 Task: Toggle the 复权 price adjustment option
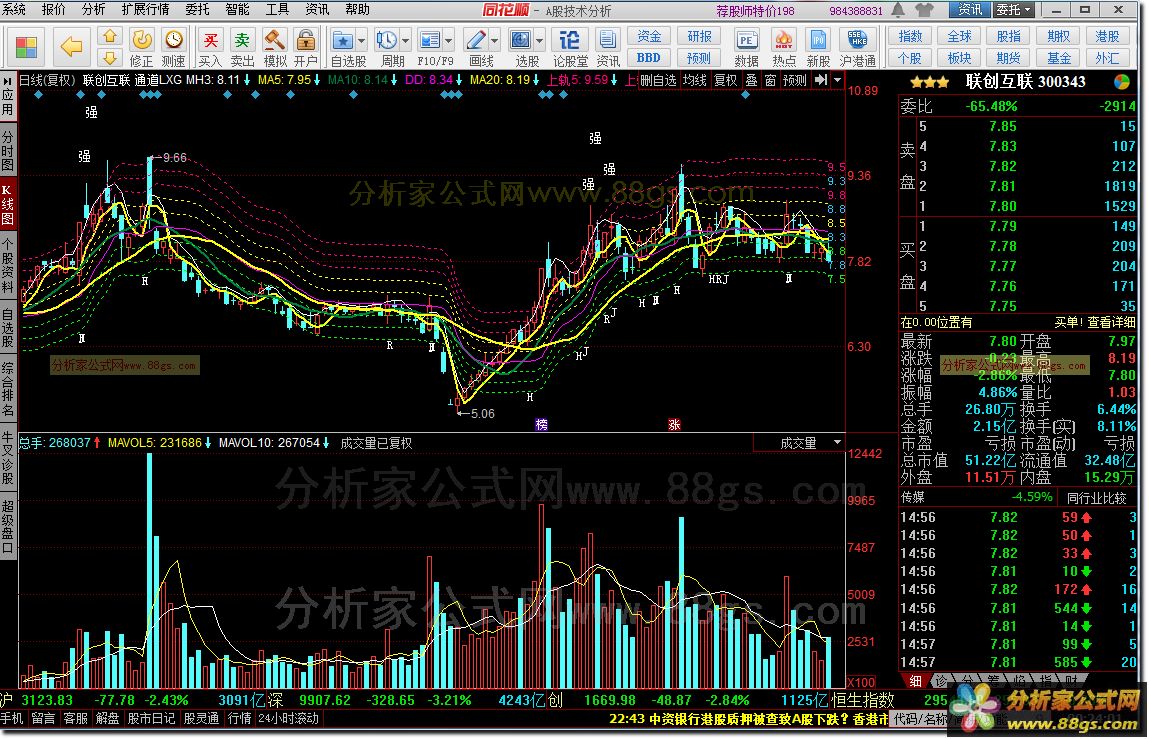(725, 80)
